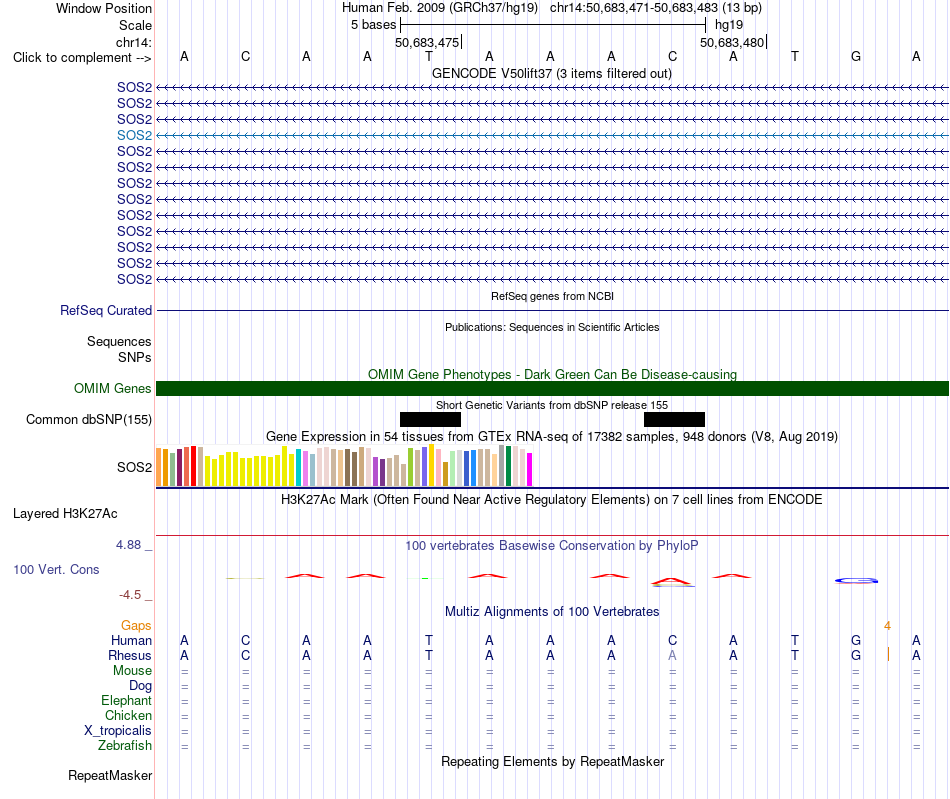Click the Mouse species row label
Screen dimensions: 950x799
tap(132, 671)
